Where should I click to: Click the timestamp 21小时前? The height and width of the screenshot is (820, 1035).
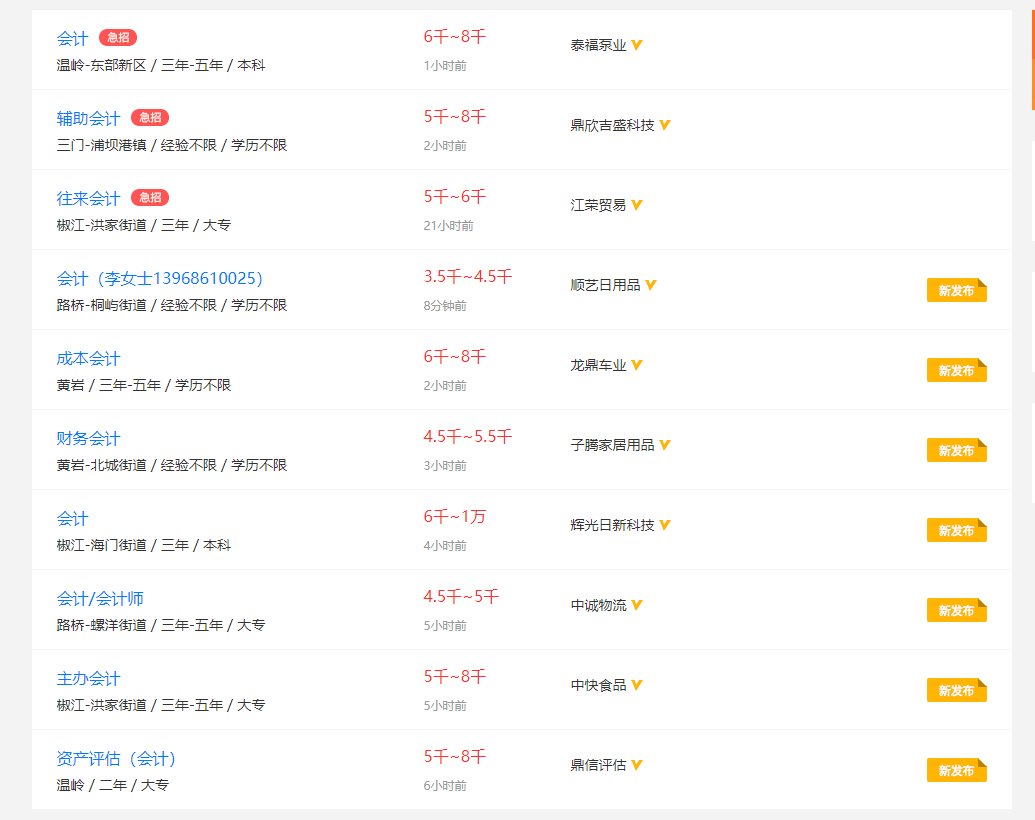(448, 226)
